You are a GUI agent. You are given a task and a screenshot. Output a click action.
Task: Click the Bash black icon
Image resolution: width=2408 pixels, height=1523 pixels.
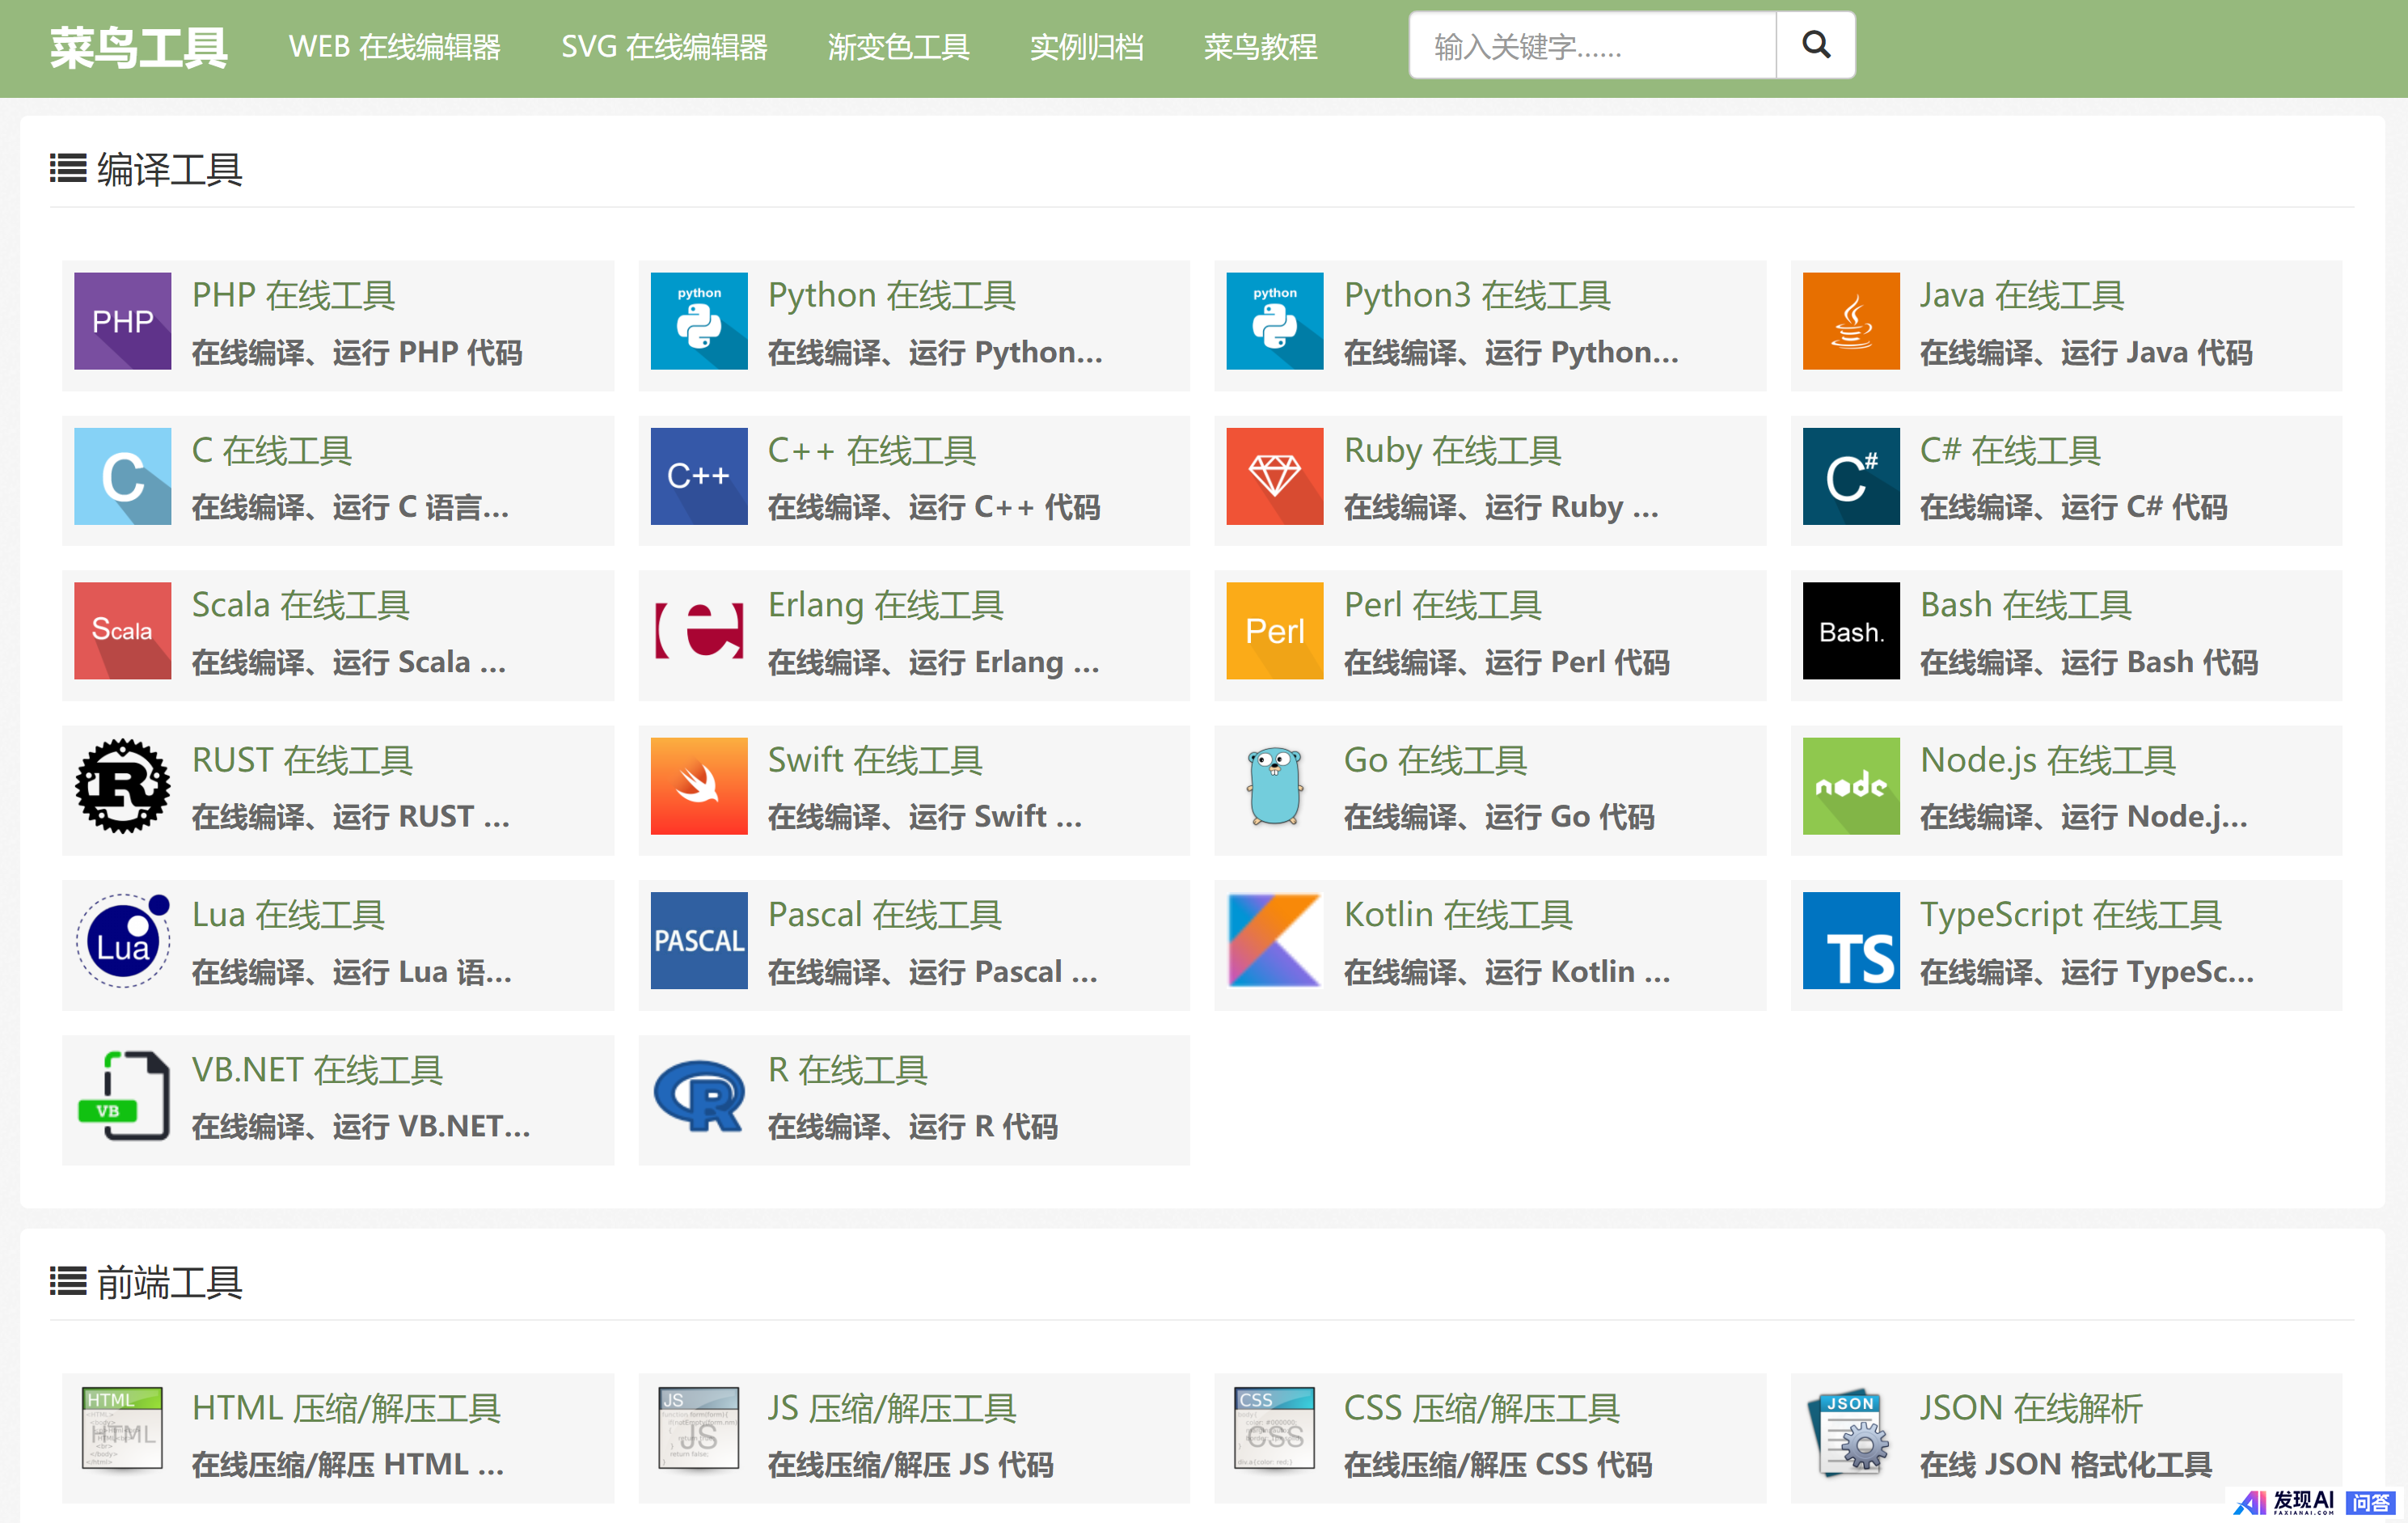click(1850, 631)
